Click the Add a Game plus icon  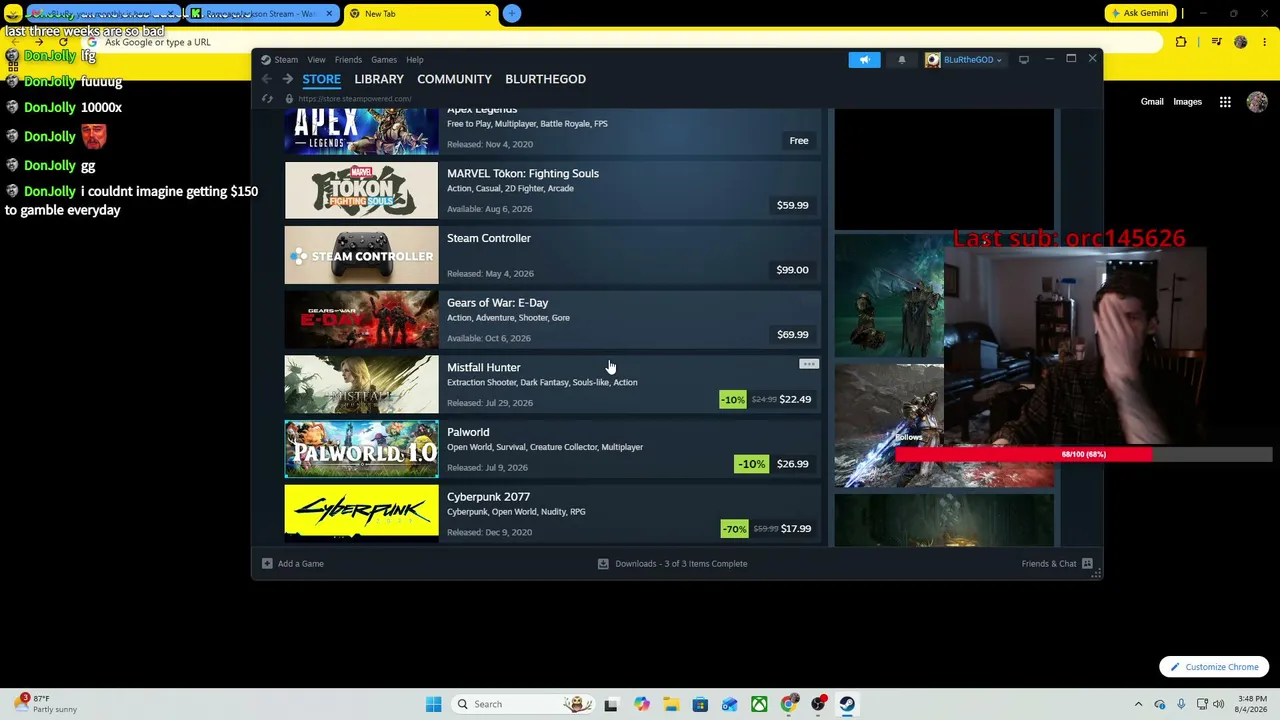coord(267,564)
